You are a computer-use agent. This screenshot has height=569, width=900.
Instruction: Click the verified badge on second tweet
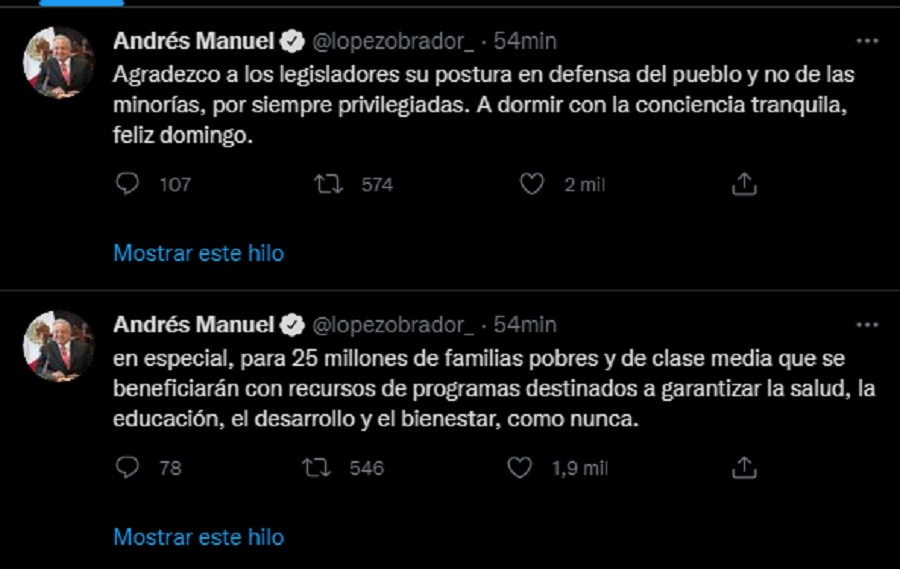coord(292,324)
